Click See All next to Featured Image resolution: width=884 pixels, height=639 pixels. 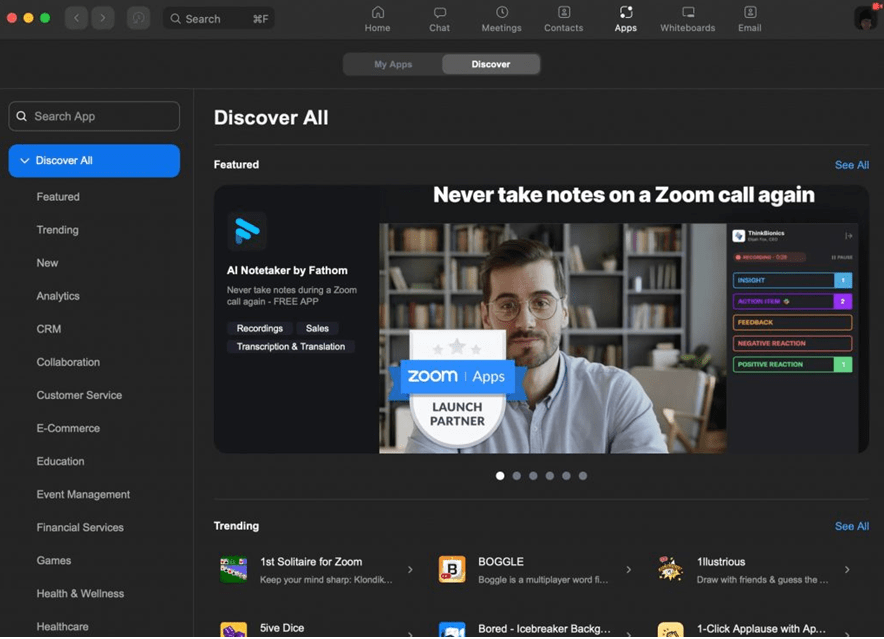click(851, 165)
